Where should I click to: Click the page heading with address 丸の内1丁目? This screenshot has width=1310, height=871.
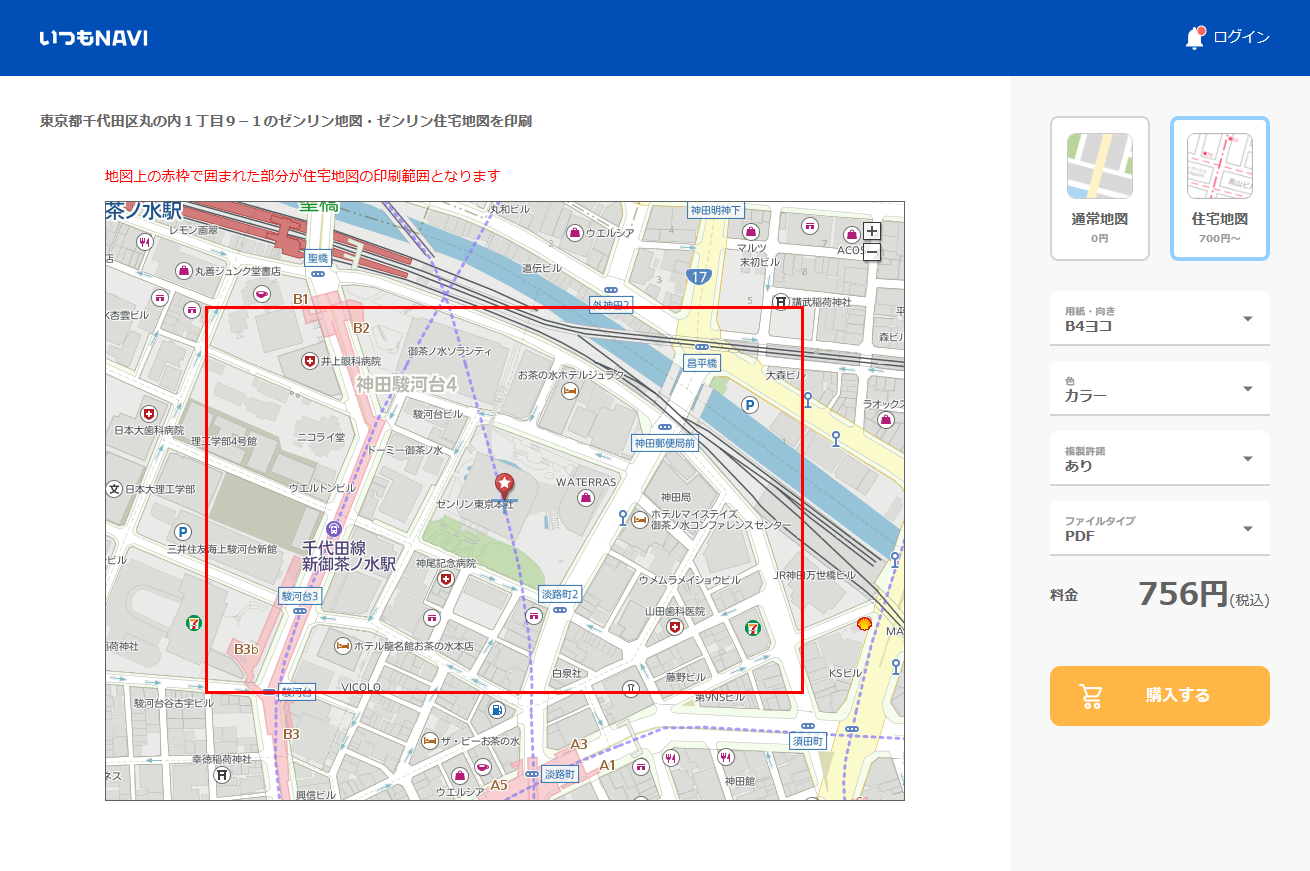286,121
